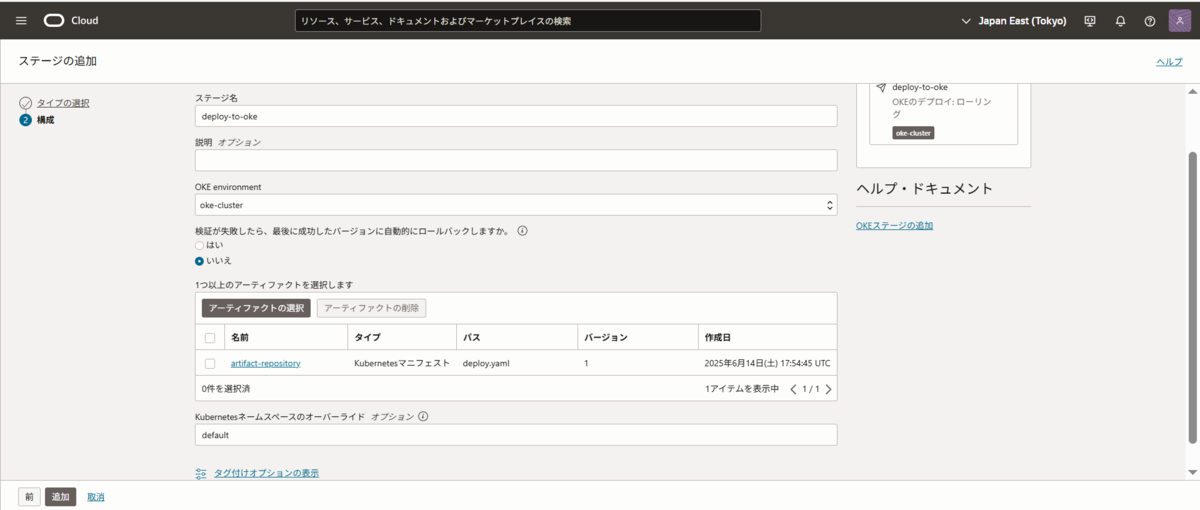Image resolution: width=1200 pixels, height=510 pixels.
Task: Click the '1アイテムを表示中' text
Action: pyautogui.click(x=742, y=389)
